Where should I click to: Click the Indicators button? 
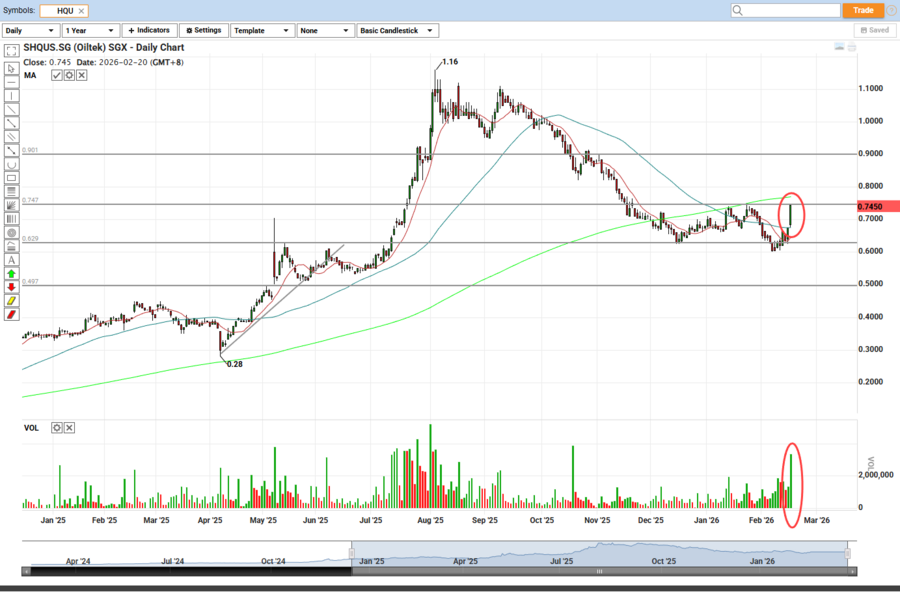tap(149, 30)
